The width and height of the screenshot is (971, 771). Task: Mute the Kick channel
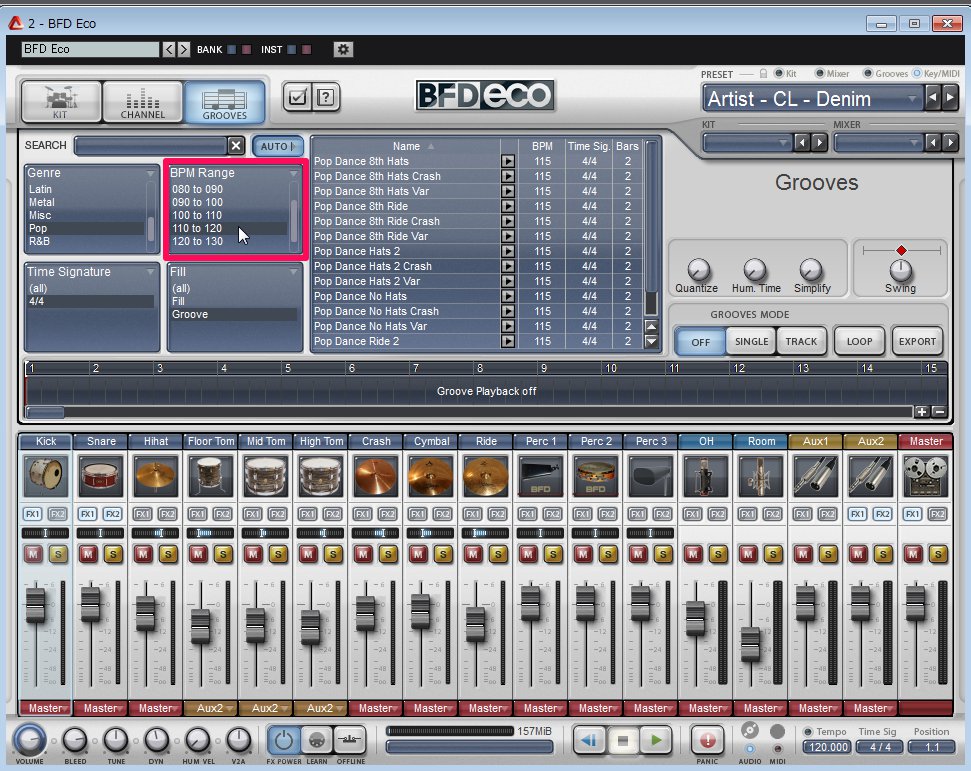(x=33, y=554)
